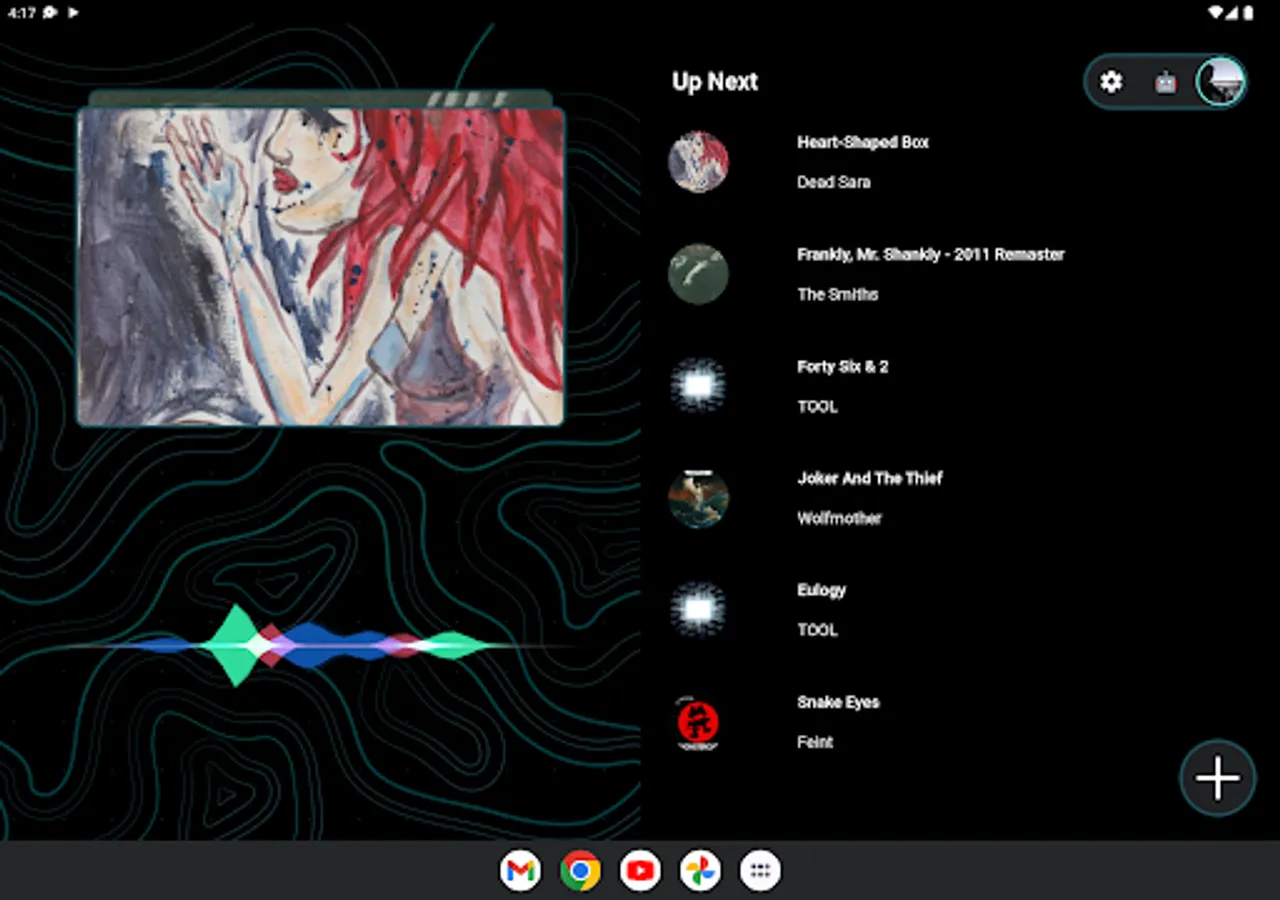This screenshot has width=1280, height=900.
Task: Open the settings gear icon
Action: click(x=1111, y=82)
